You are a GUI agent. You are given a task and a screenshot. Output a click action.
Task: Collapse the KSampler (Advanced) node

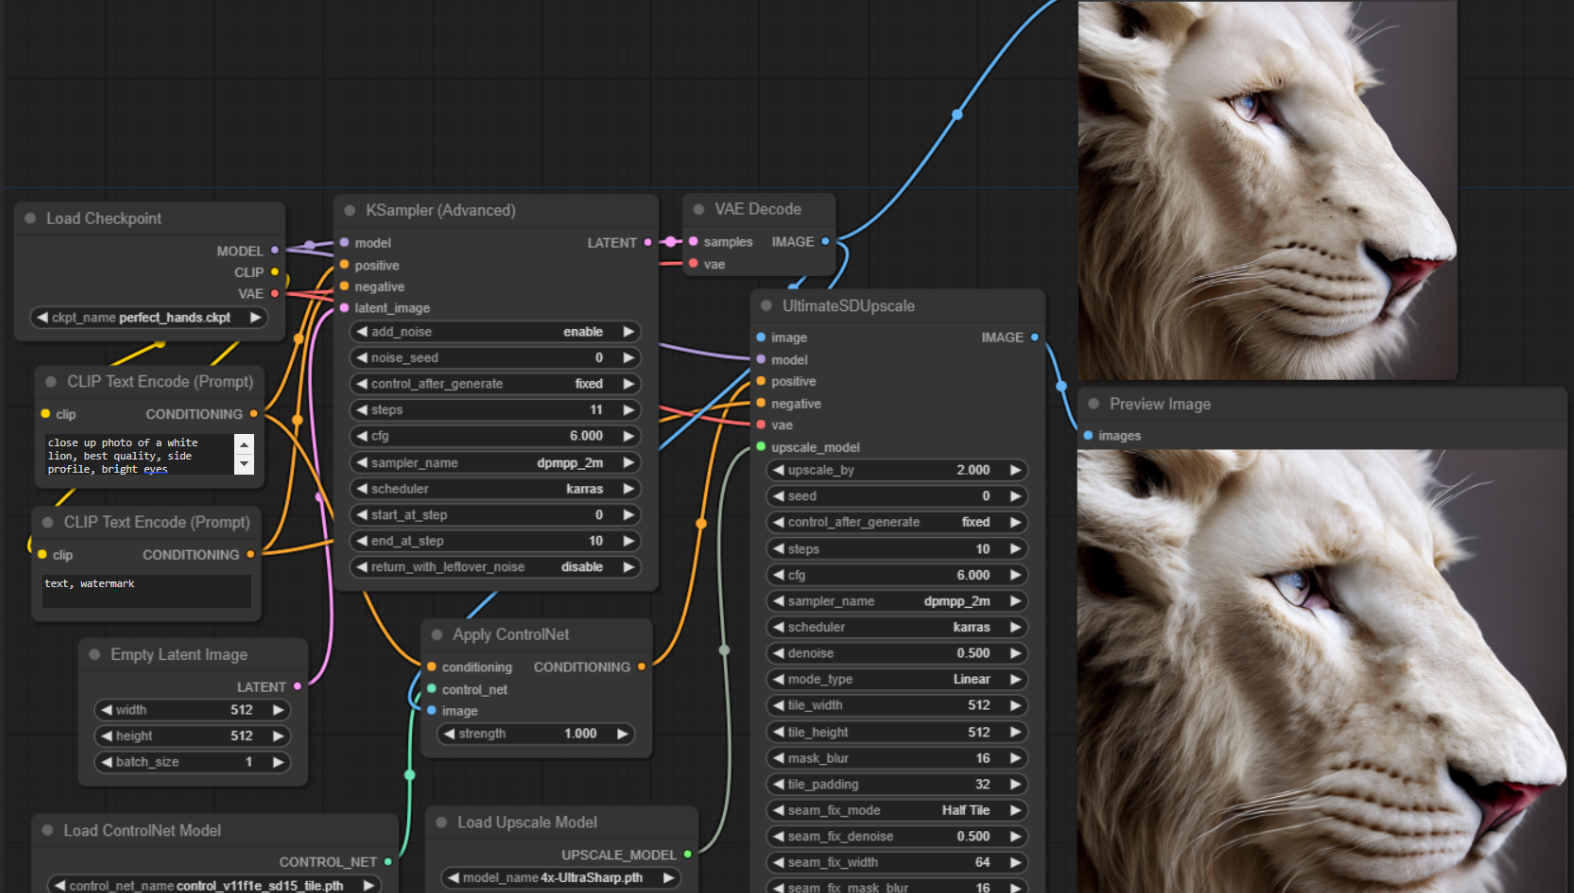[x=350, y=210]
